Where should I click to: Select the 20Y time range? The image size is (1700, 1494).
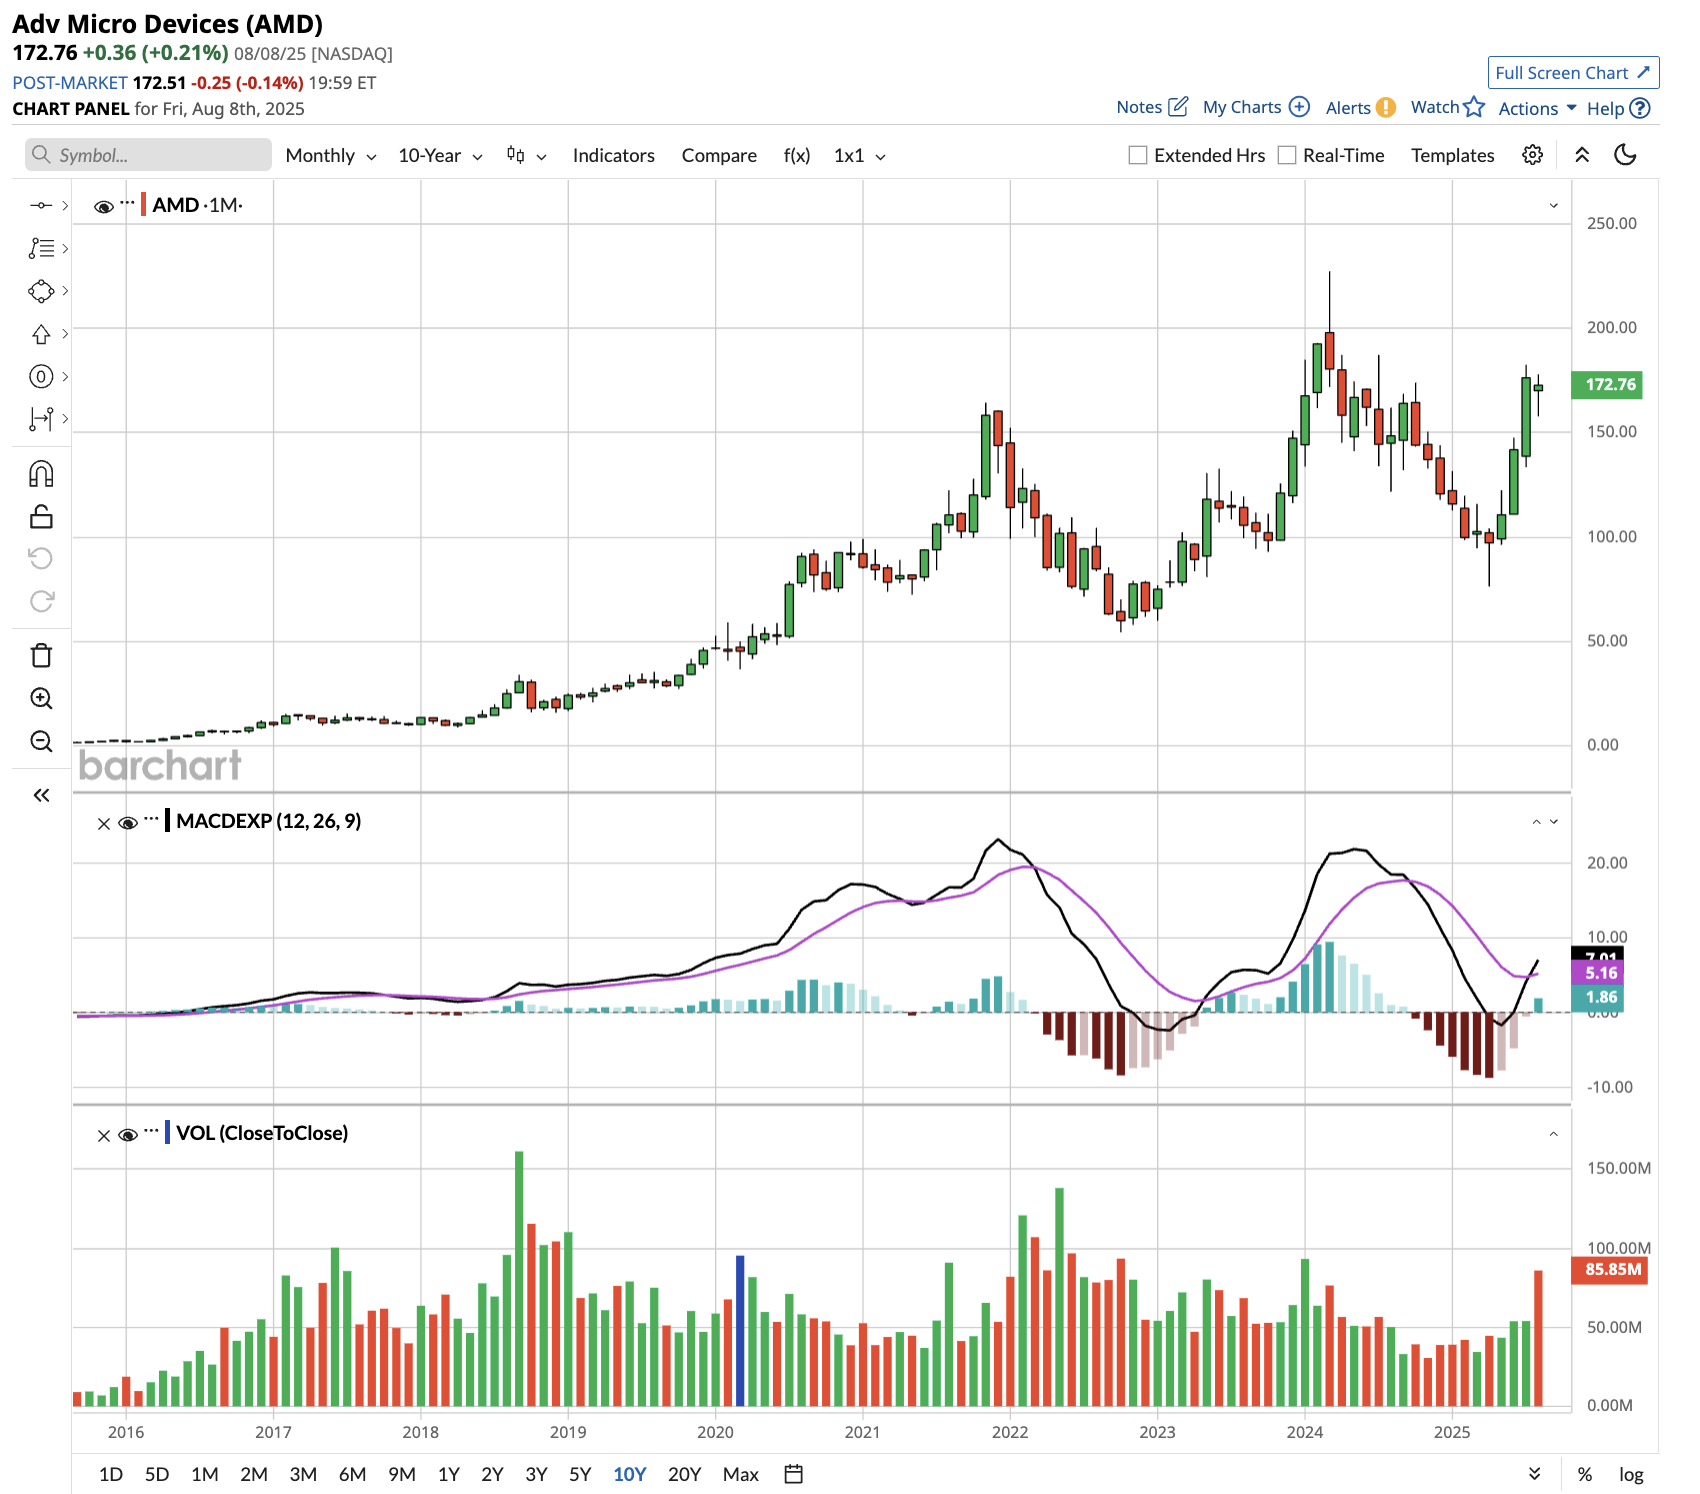pyautogui.click(x=684, y=1474)
